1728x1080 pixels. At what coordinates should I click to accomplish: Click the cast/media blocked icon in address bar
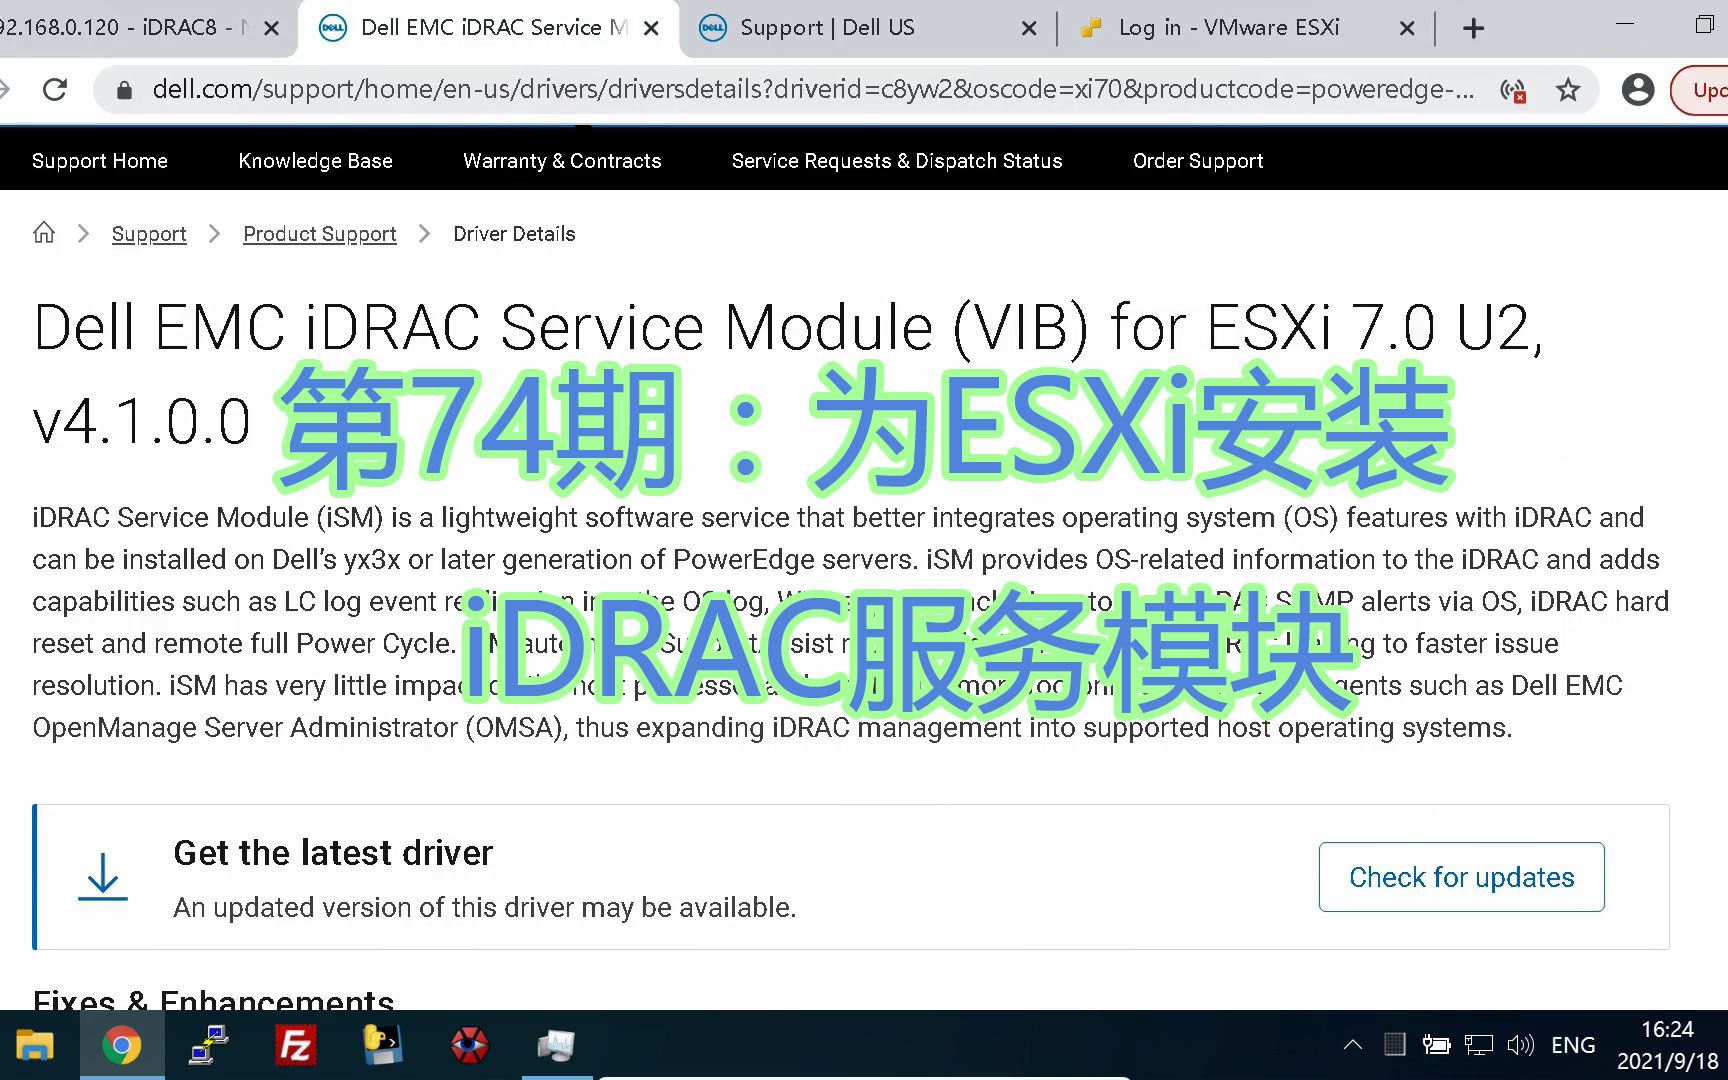(1513, 91)
